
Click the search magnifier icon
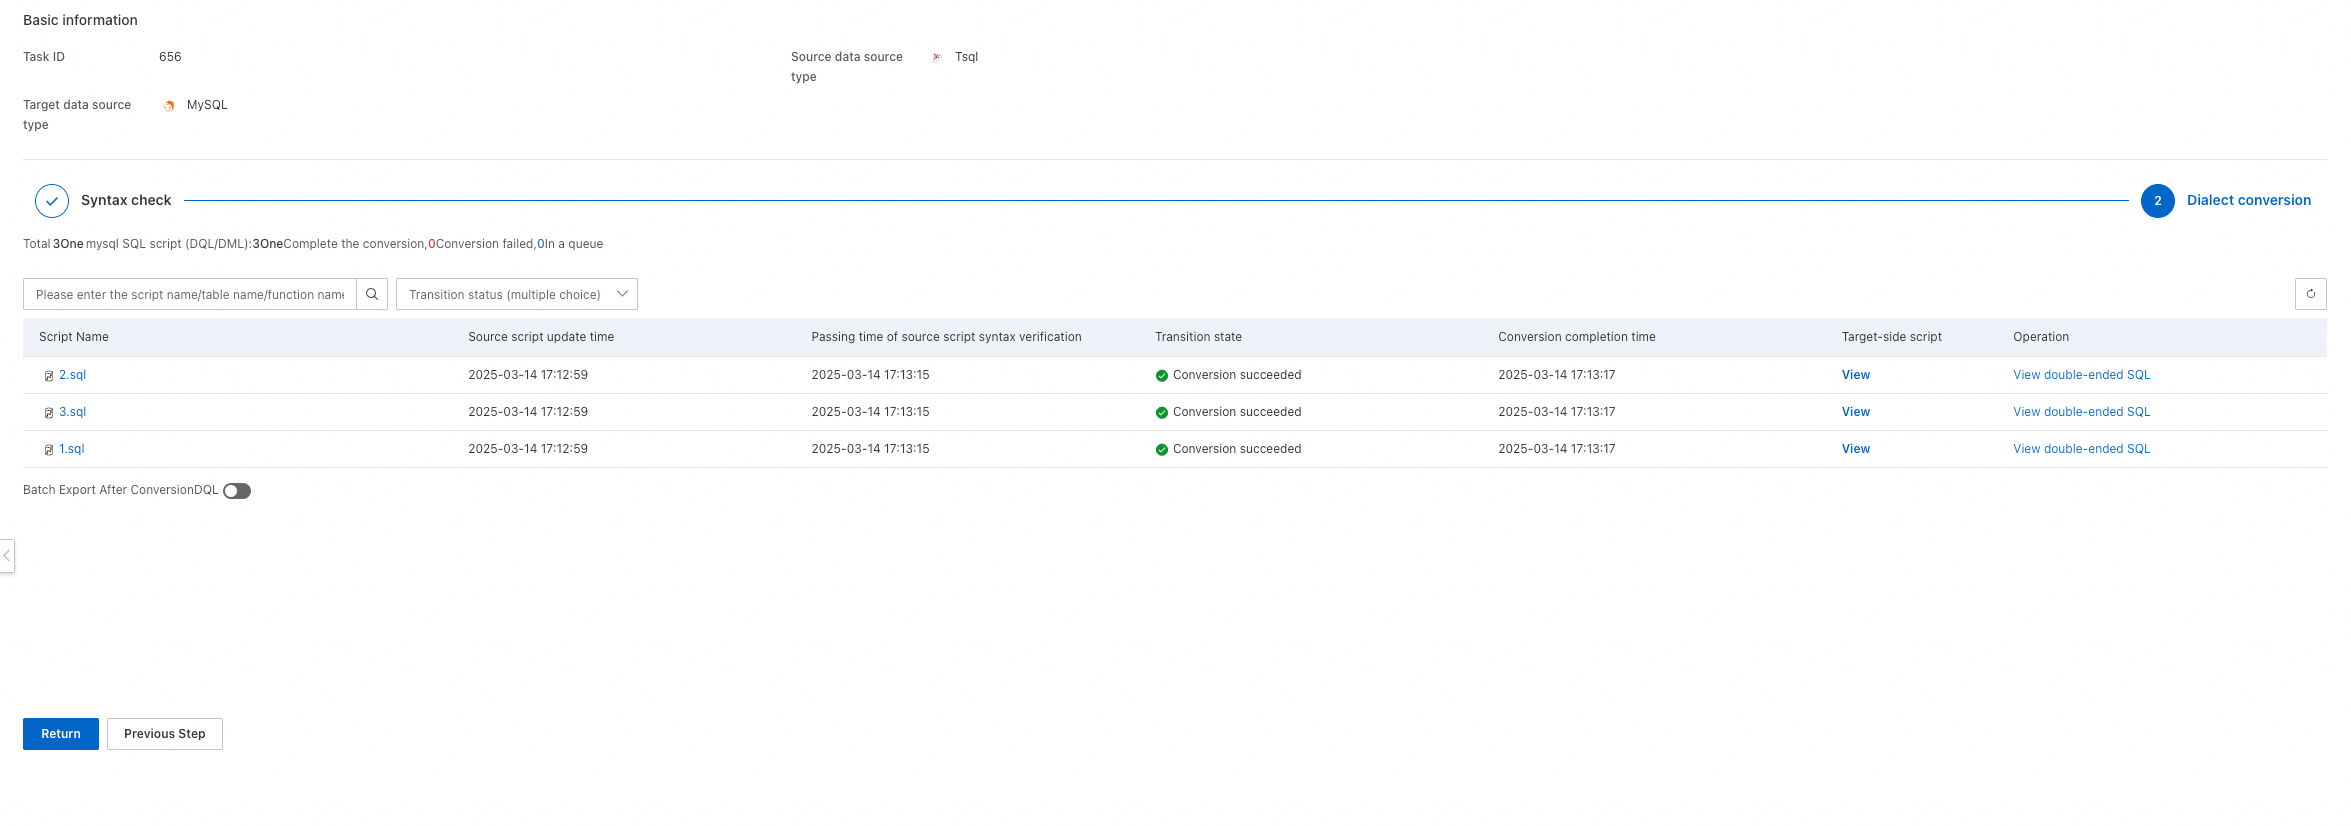[x=372, y=294]
